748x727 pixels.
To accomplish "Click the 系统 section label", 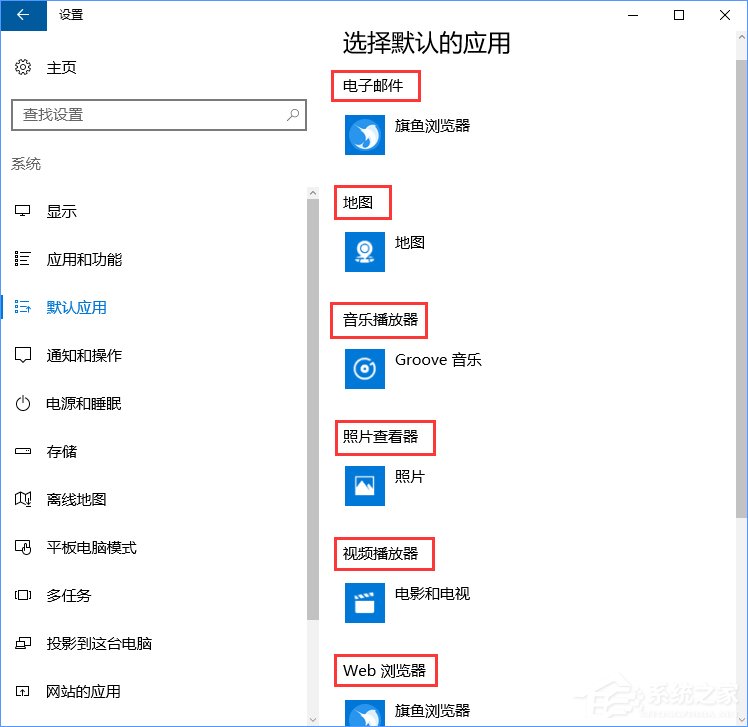I will [26, 164].
